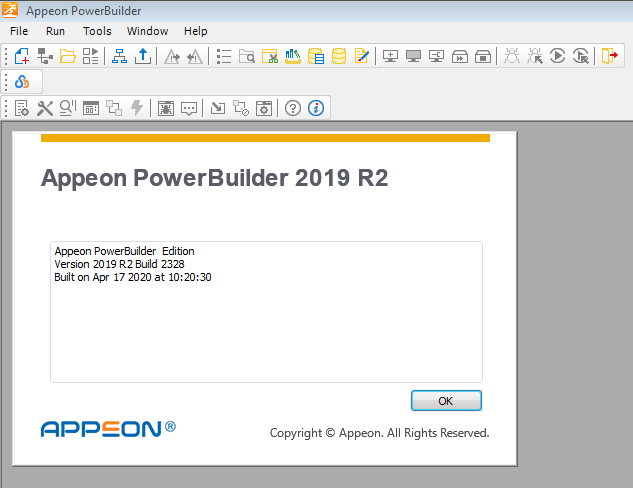Click the speech bubble ellipsis icon
Image resolution: width=633 pixels, height=488 pixels.
189,109
